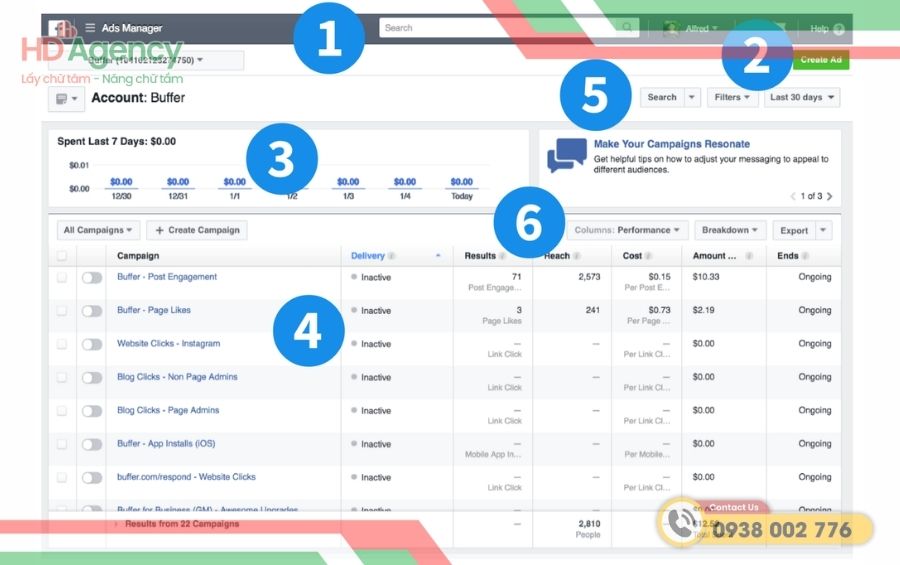Open the Filters dropdown

732,98
